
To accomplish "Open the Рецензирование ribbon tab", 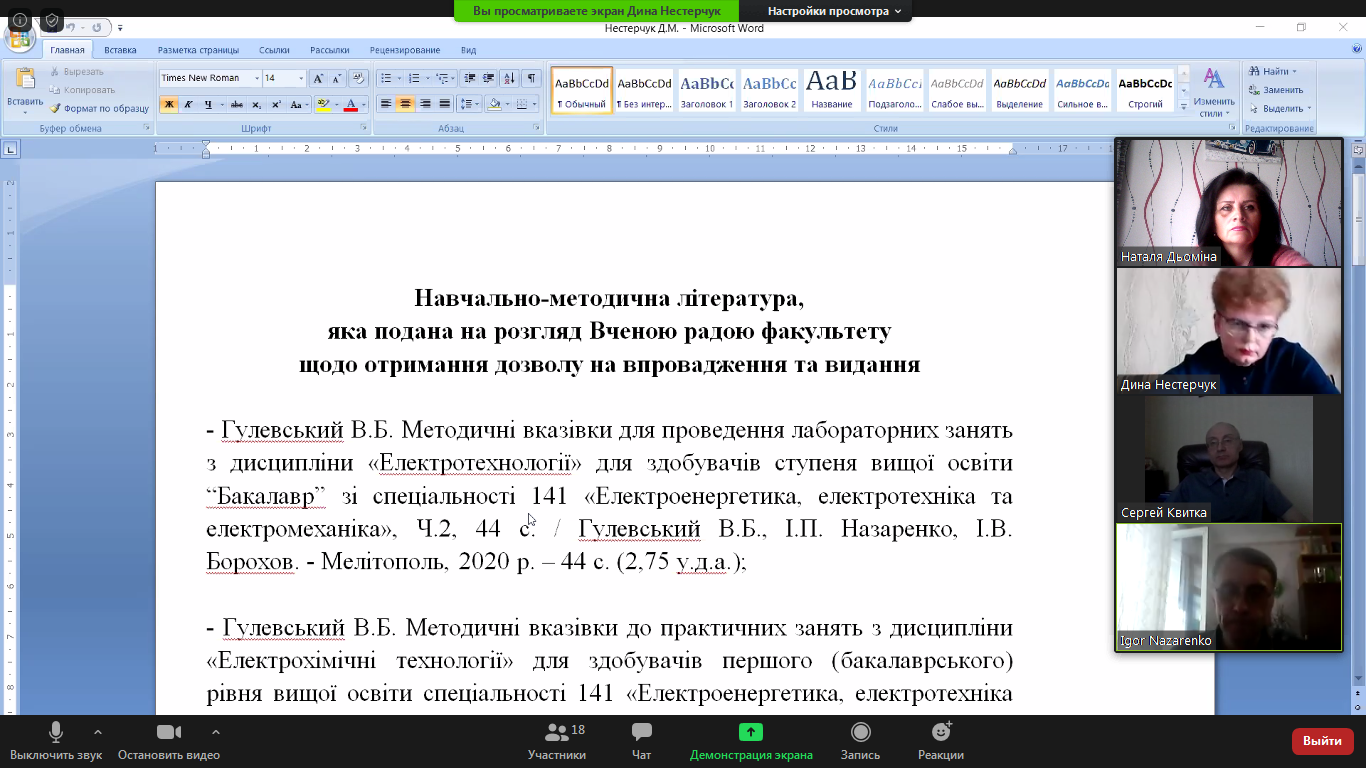I will 405,50.
